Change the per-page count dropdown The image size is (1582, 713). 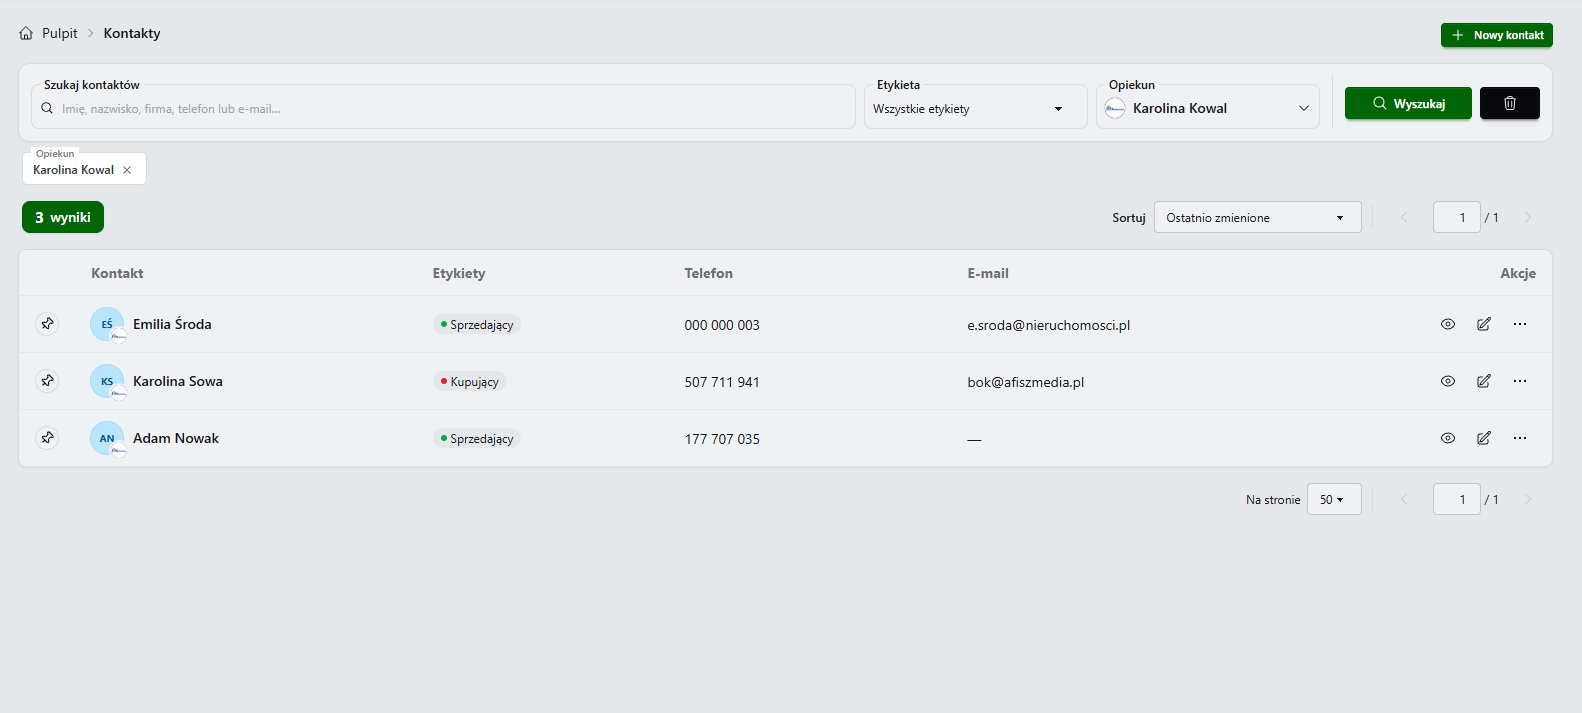[x=1334, y=499]
